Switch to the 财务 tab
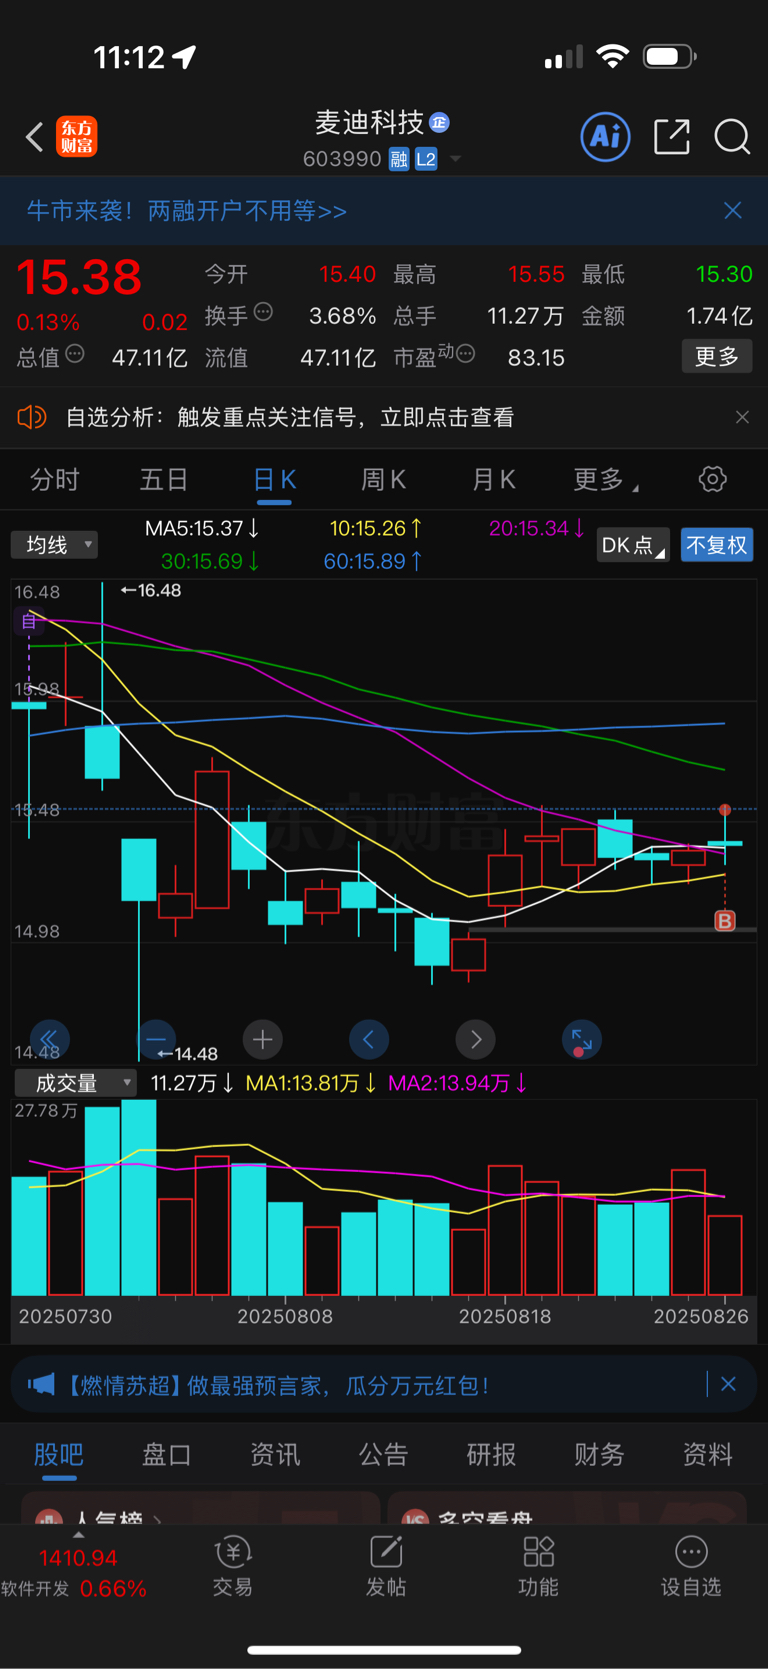Screen dimensions: 768x1669 [x=599, y=1455]
